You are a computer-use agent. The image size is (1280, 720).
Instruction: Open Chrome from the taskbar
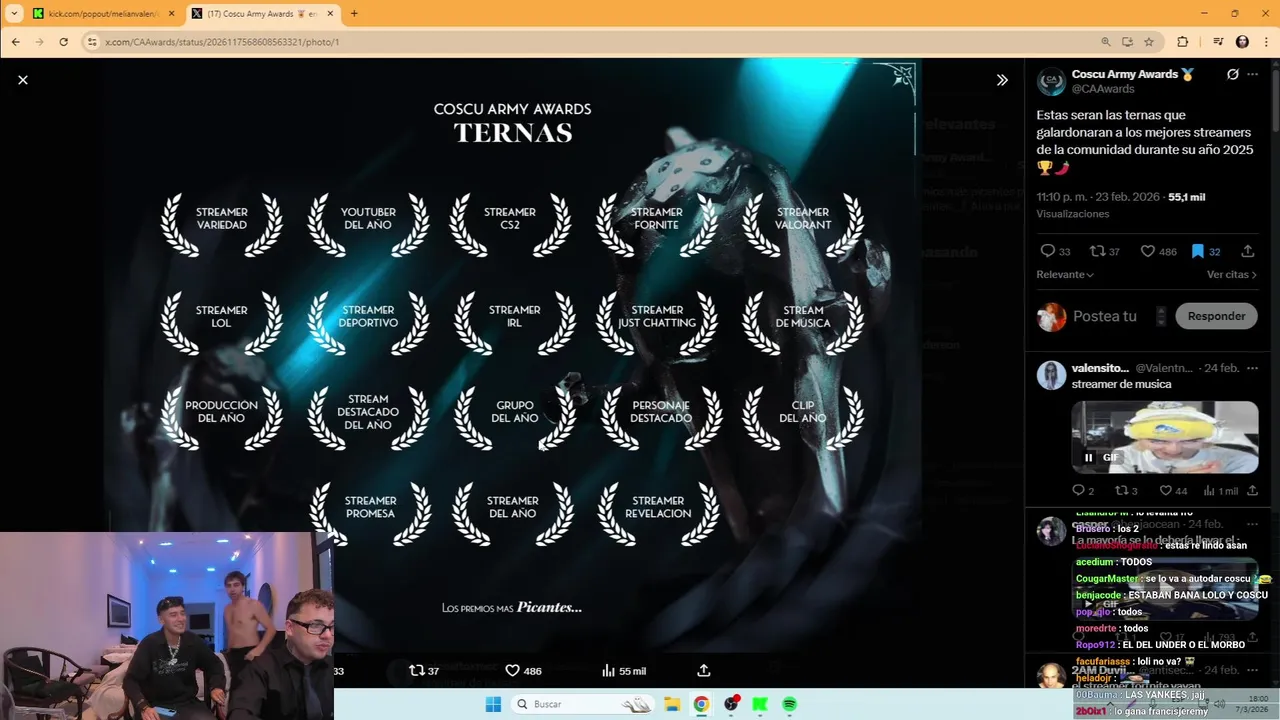coord(702,704)
